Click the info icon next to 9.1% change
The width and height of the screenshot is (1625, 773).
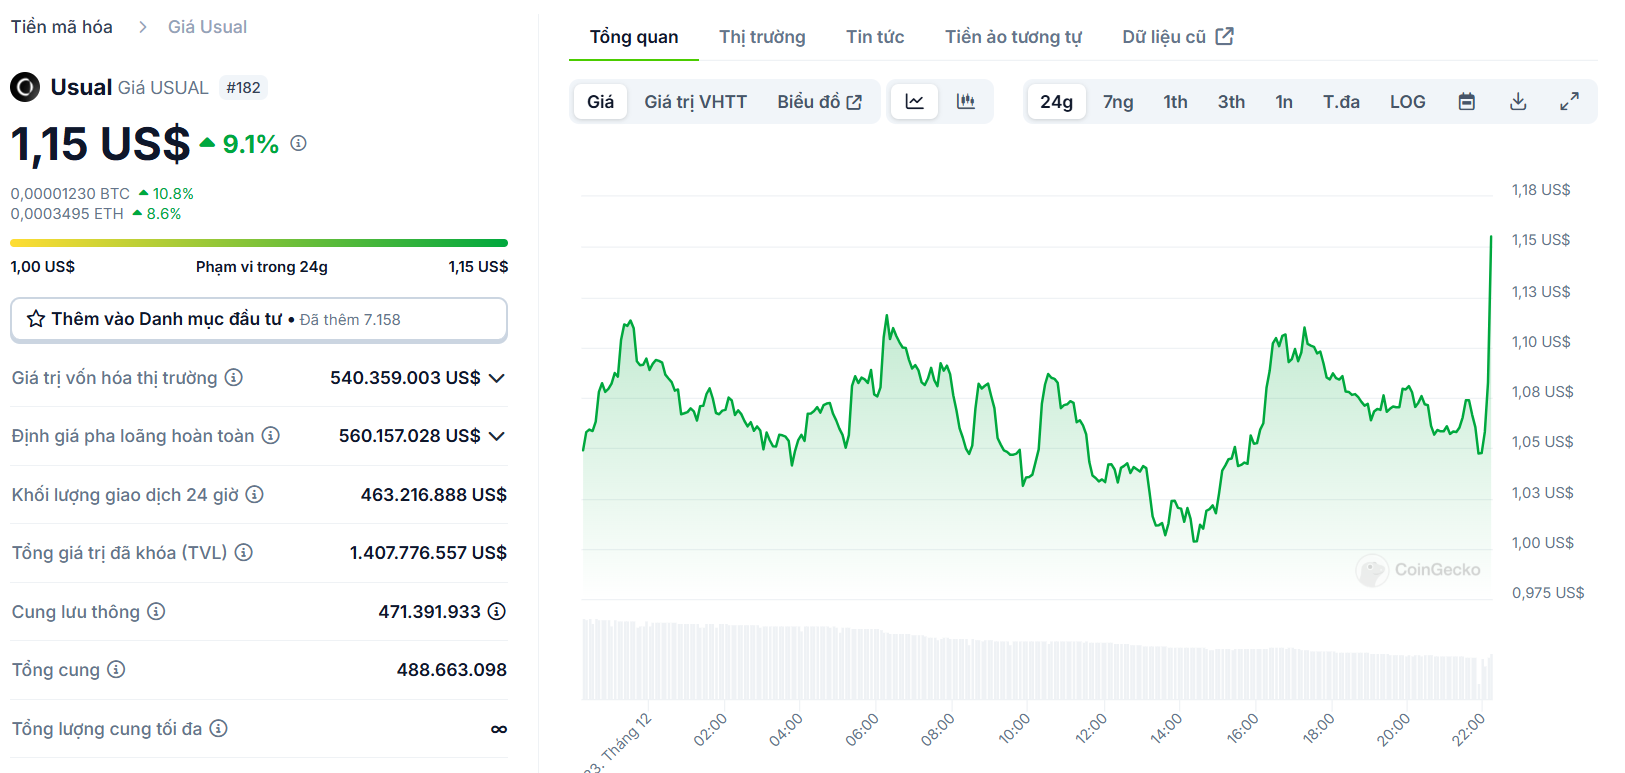click(298, 143)
